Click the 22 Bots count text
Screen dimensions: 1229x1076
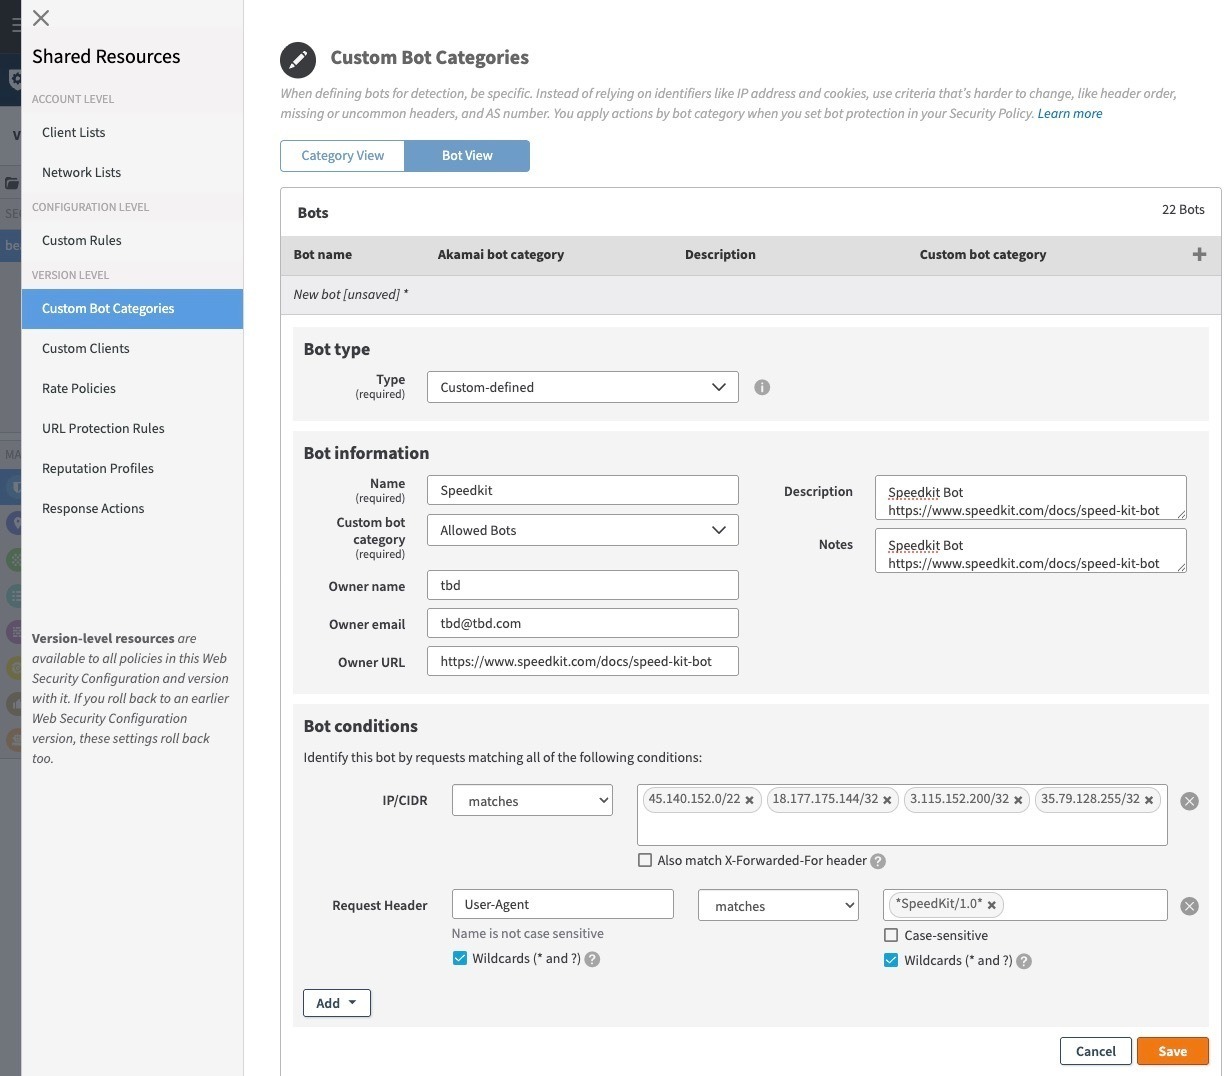click(x=1183, y=209)
